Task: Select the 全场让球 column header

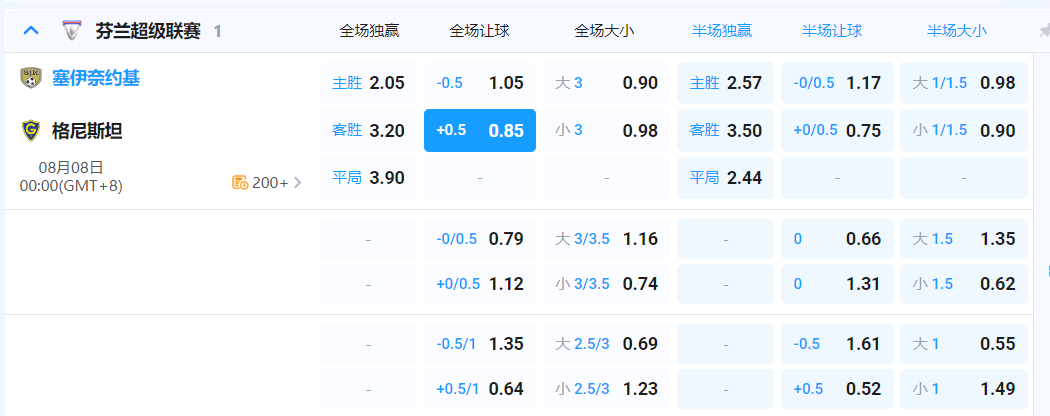Action: click(x=479, y=31)
